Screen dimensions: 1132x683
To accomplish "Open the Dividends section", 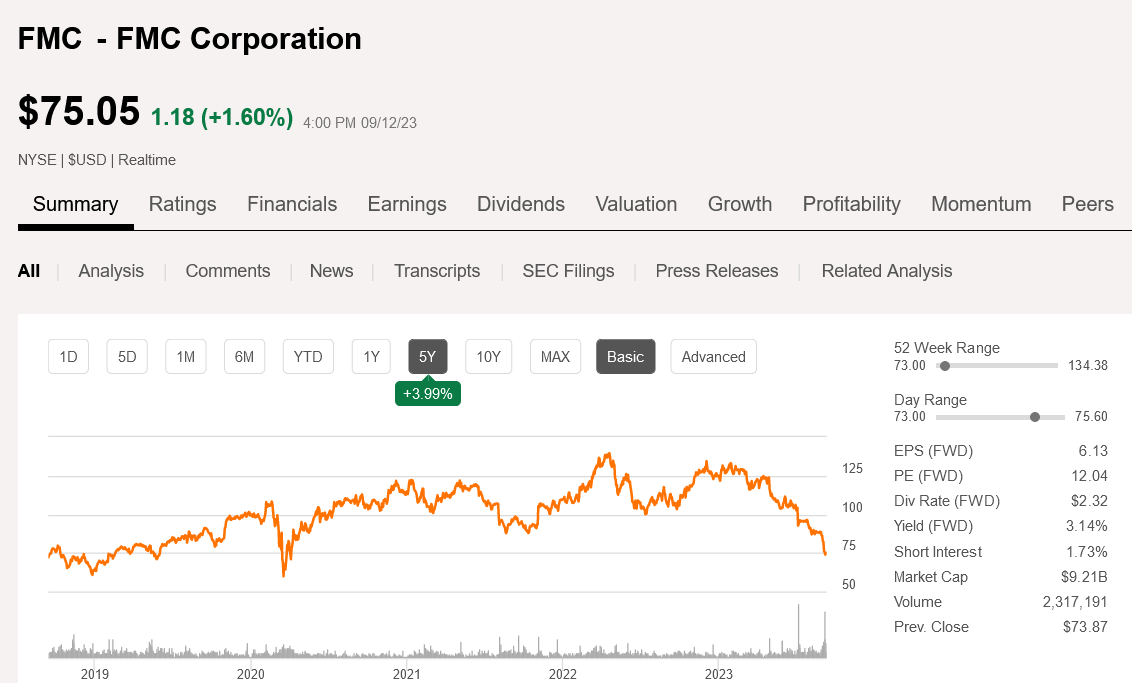I will point(520,204).
